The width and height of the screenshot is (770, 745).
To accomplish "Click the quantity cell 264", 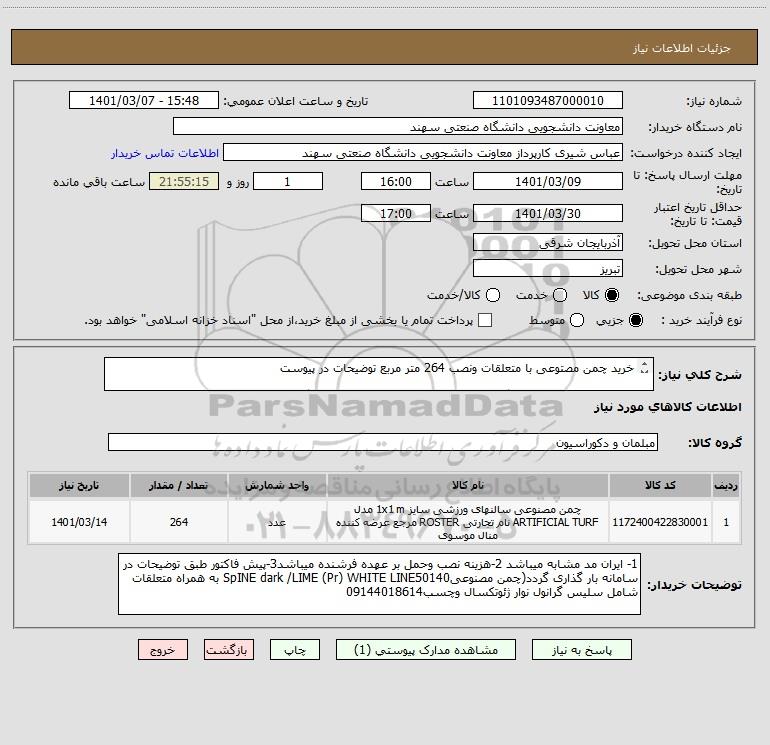I will tap(179, 522).
